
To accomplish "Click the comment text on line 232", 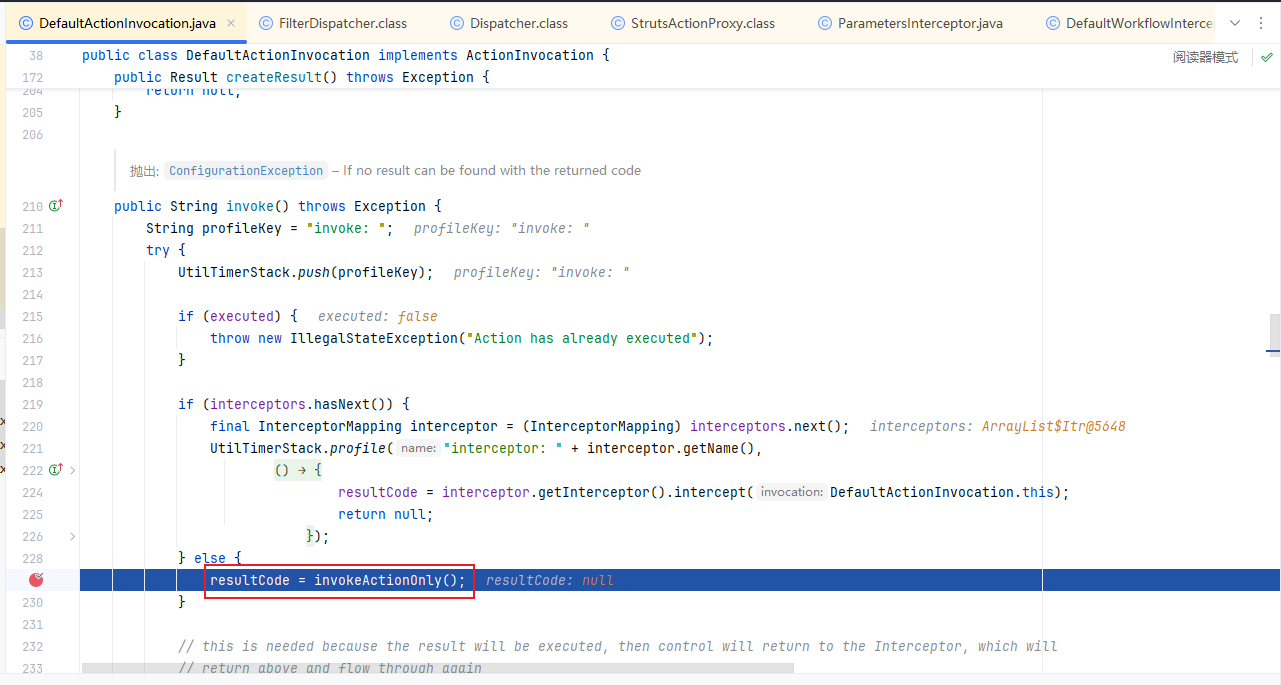I will tap(617, 646).
